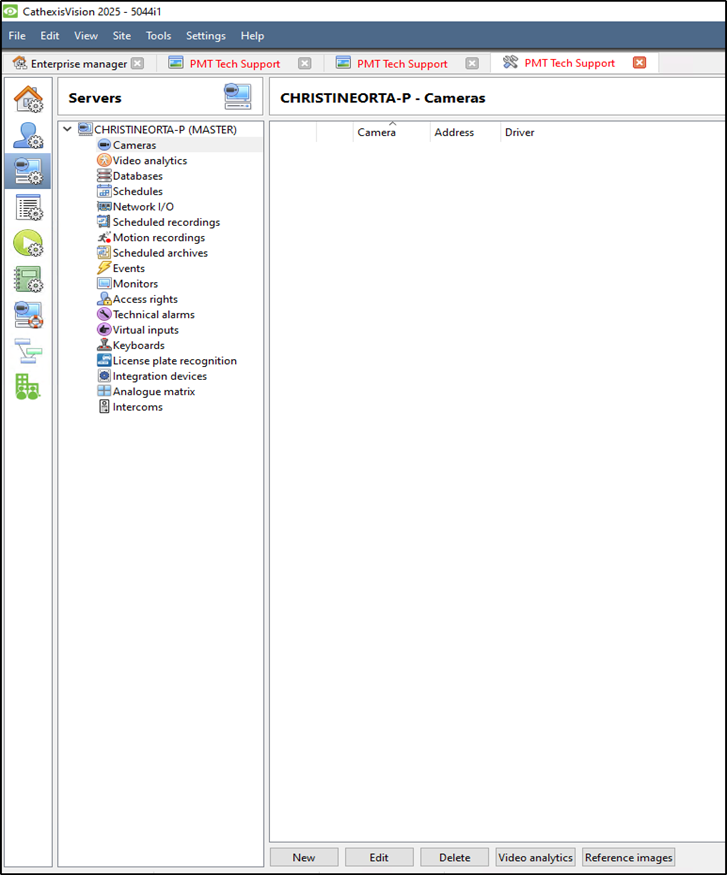Click the Keyboards joystick icon
The width and height of the screenshot is (727, 875).
[104, 345]
